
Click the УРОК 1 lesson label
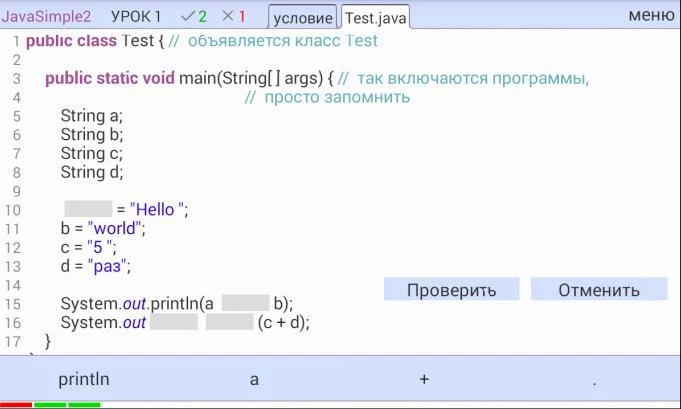click(136, 16)
